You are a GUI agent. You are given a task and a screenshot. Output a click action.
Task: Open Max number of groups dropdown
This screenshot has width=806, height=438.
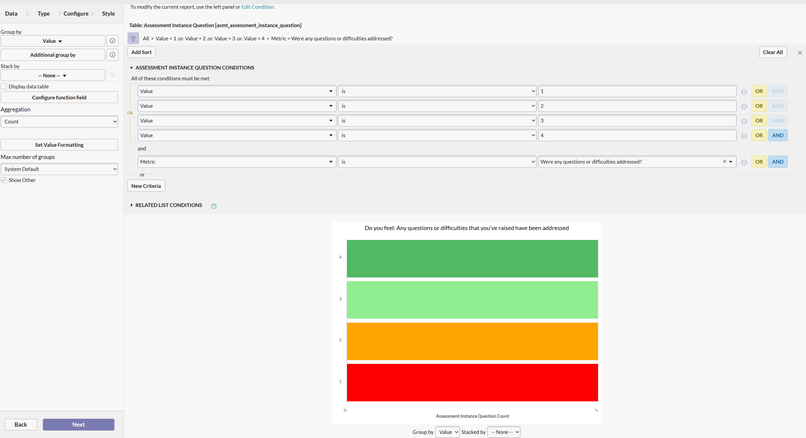pos(59,169)
